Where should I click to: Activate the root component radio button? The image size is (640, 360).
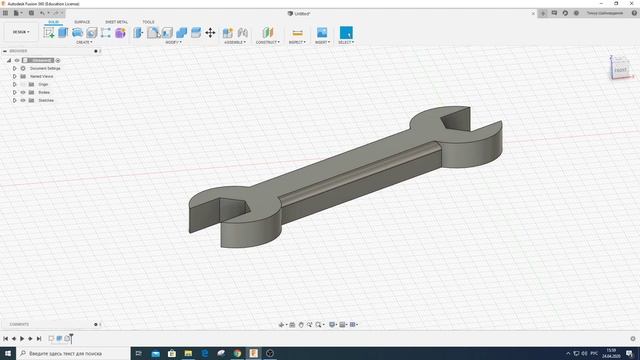point(58,60)
